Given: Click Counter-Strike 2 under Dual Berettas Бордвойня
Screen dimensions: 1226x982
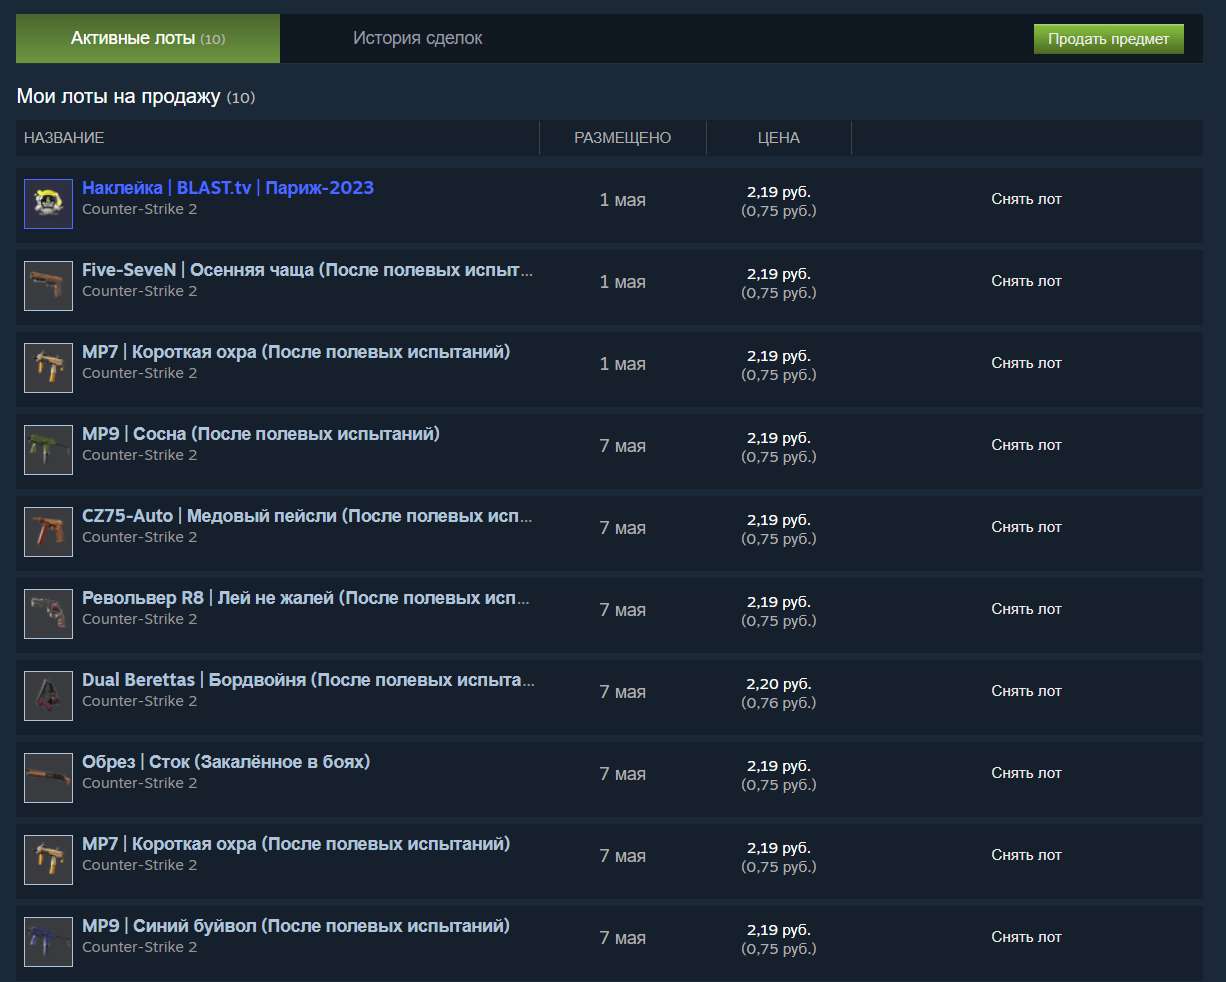Looking at the screenshot, I should [140, 701].
